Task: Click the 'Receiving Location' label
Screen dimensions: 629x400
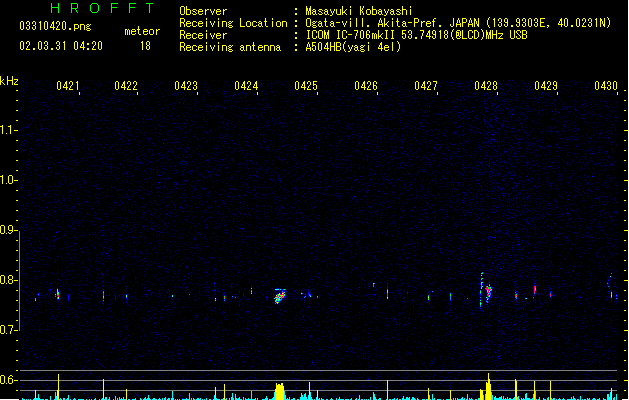Action: point(233,23)
